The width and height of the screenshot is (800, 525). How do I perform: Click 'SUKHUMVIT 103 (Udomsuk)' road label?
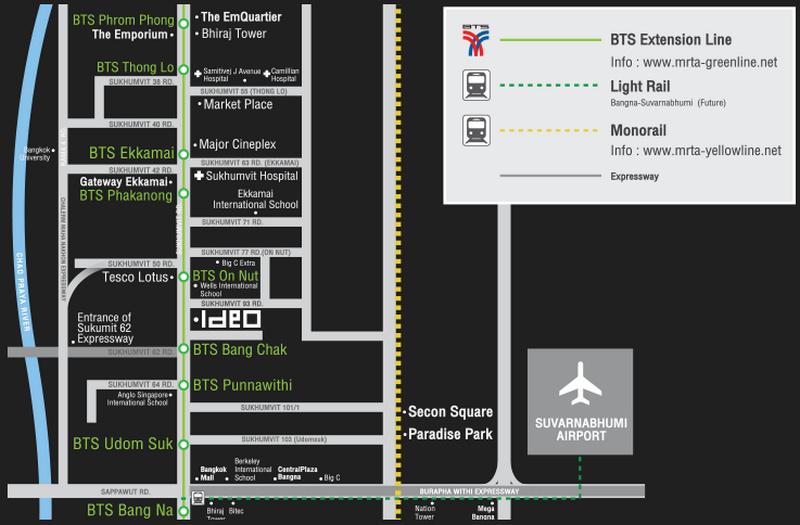[x=284, y=439]
